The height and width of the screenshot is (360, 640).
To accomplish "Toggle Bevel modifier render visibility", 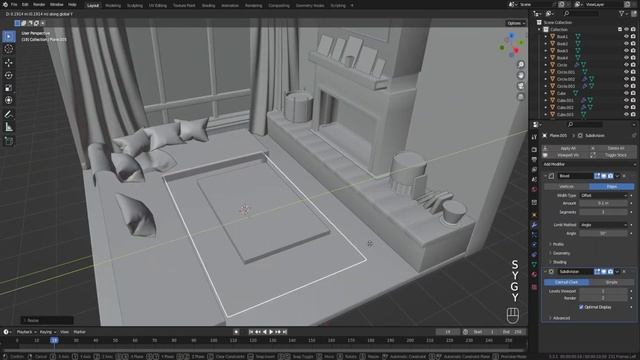I will click(x=610, y=176).
